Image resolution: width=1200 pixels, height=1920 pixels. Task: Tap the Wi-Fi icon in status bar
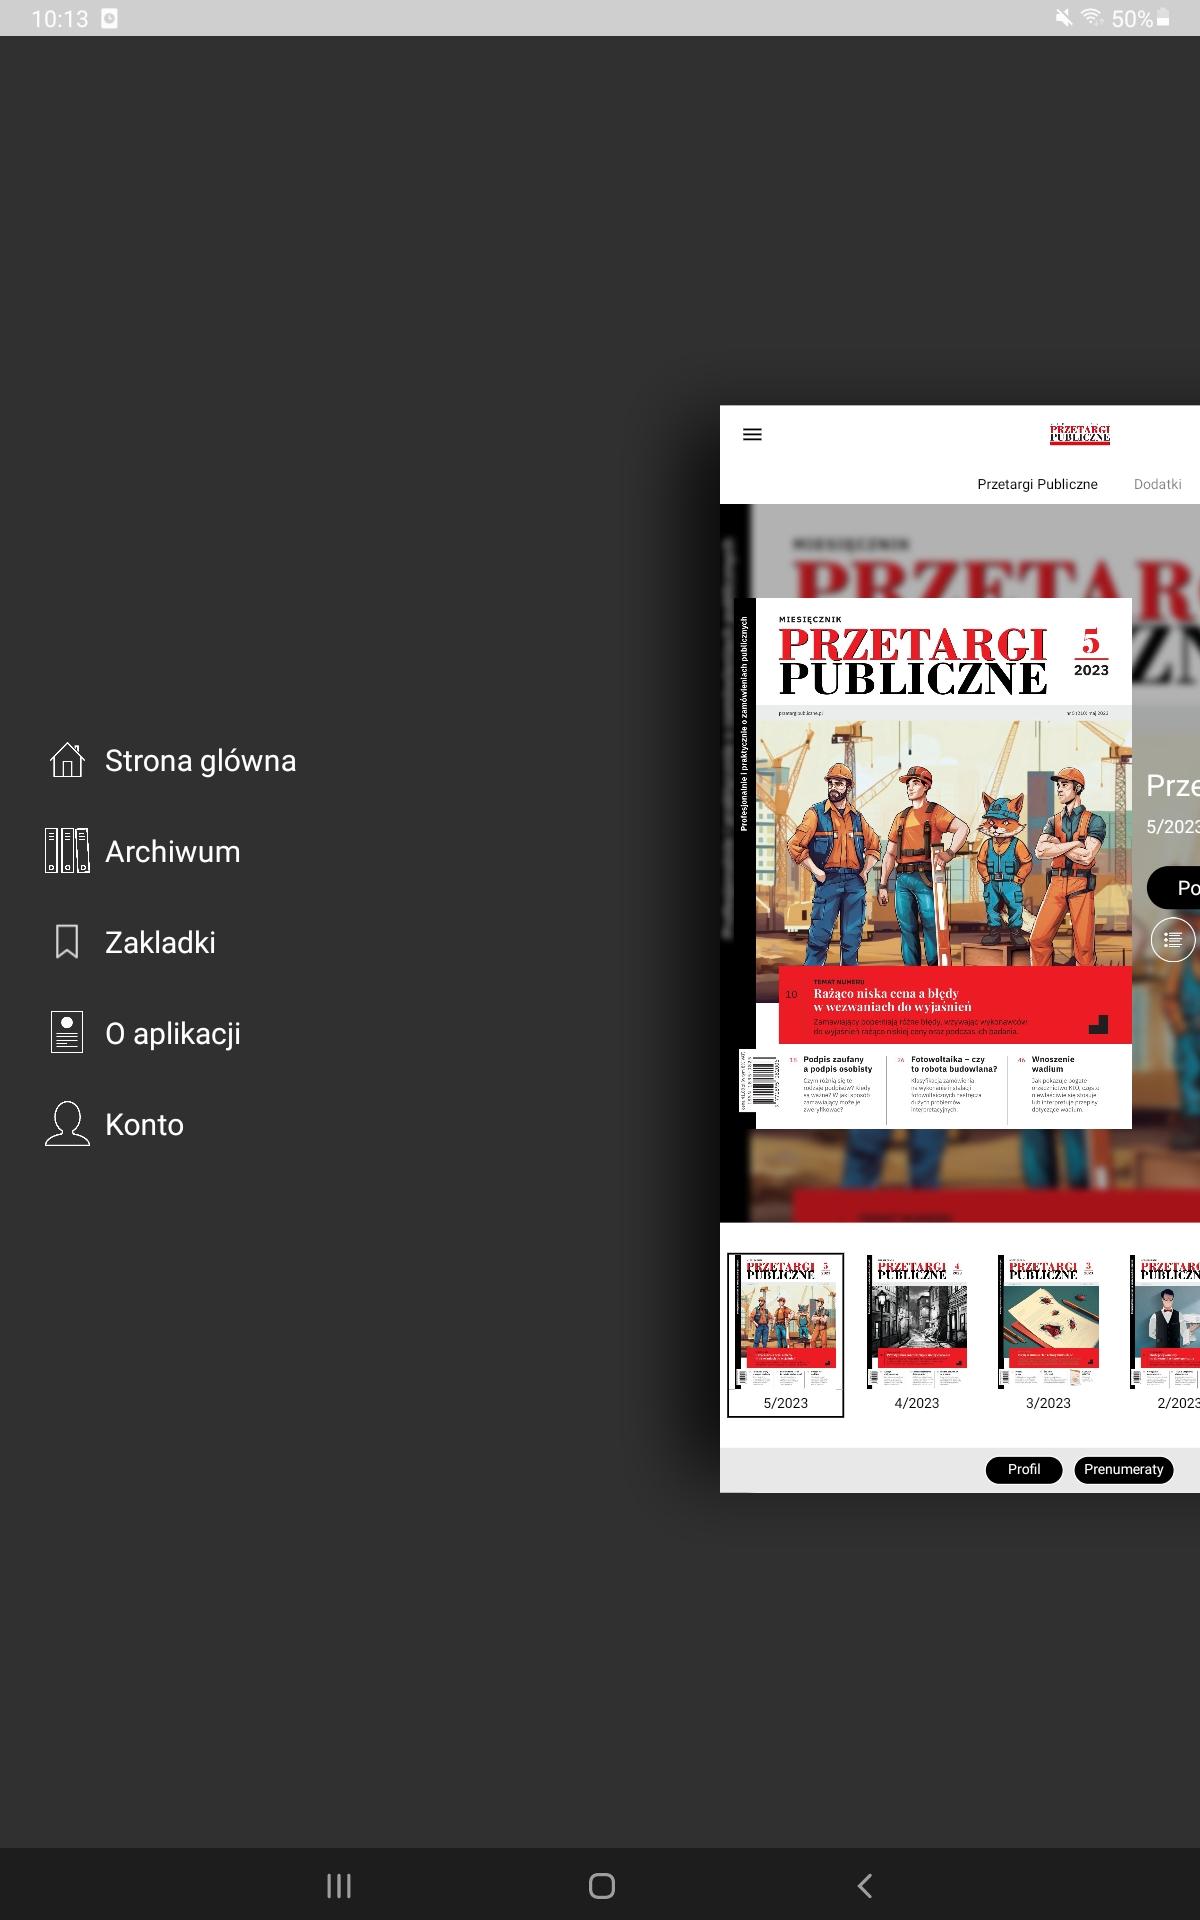(1092, 18)
